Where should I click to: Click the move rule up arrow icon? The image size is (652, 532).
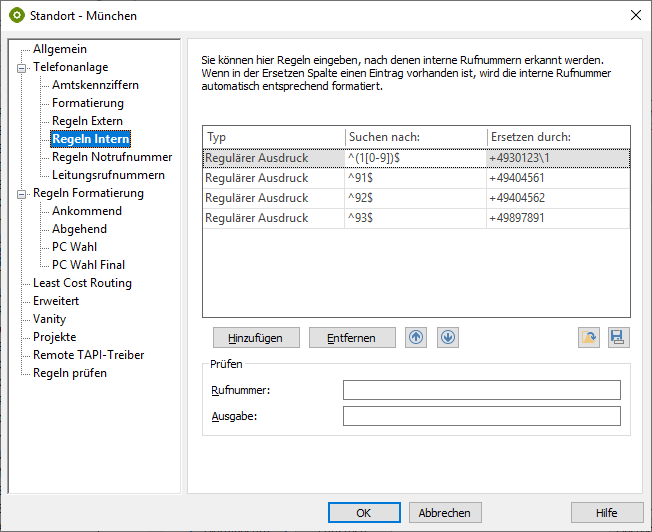[416, 337]
